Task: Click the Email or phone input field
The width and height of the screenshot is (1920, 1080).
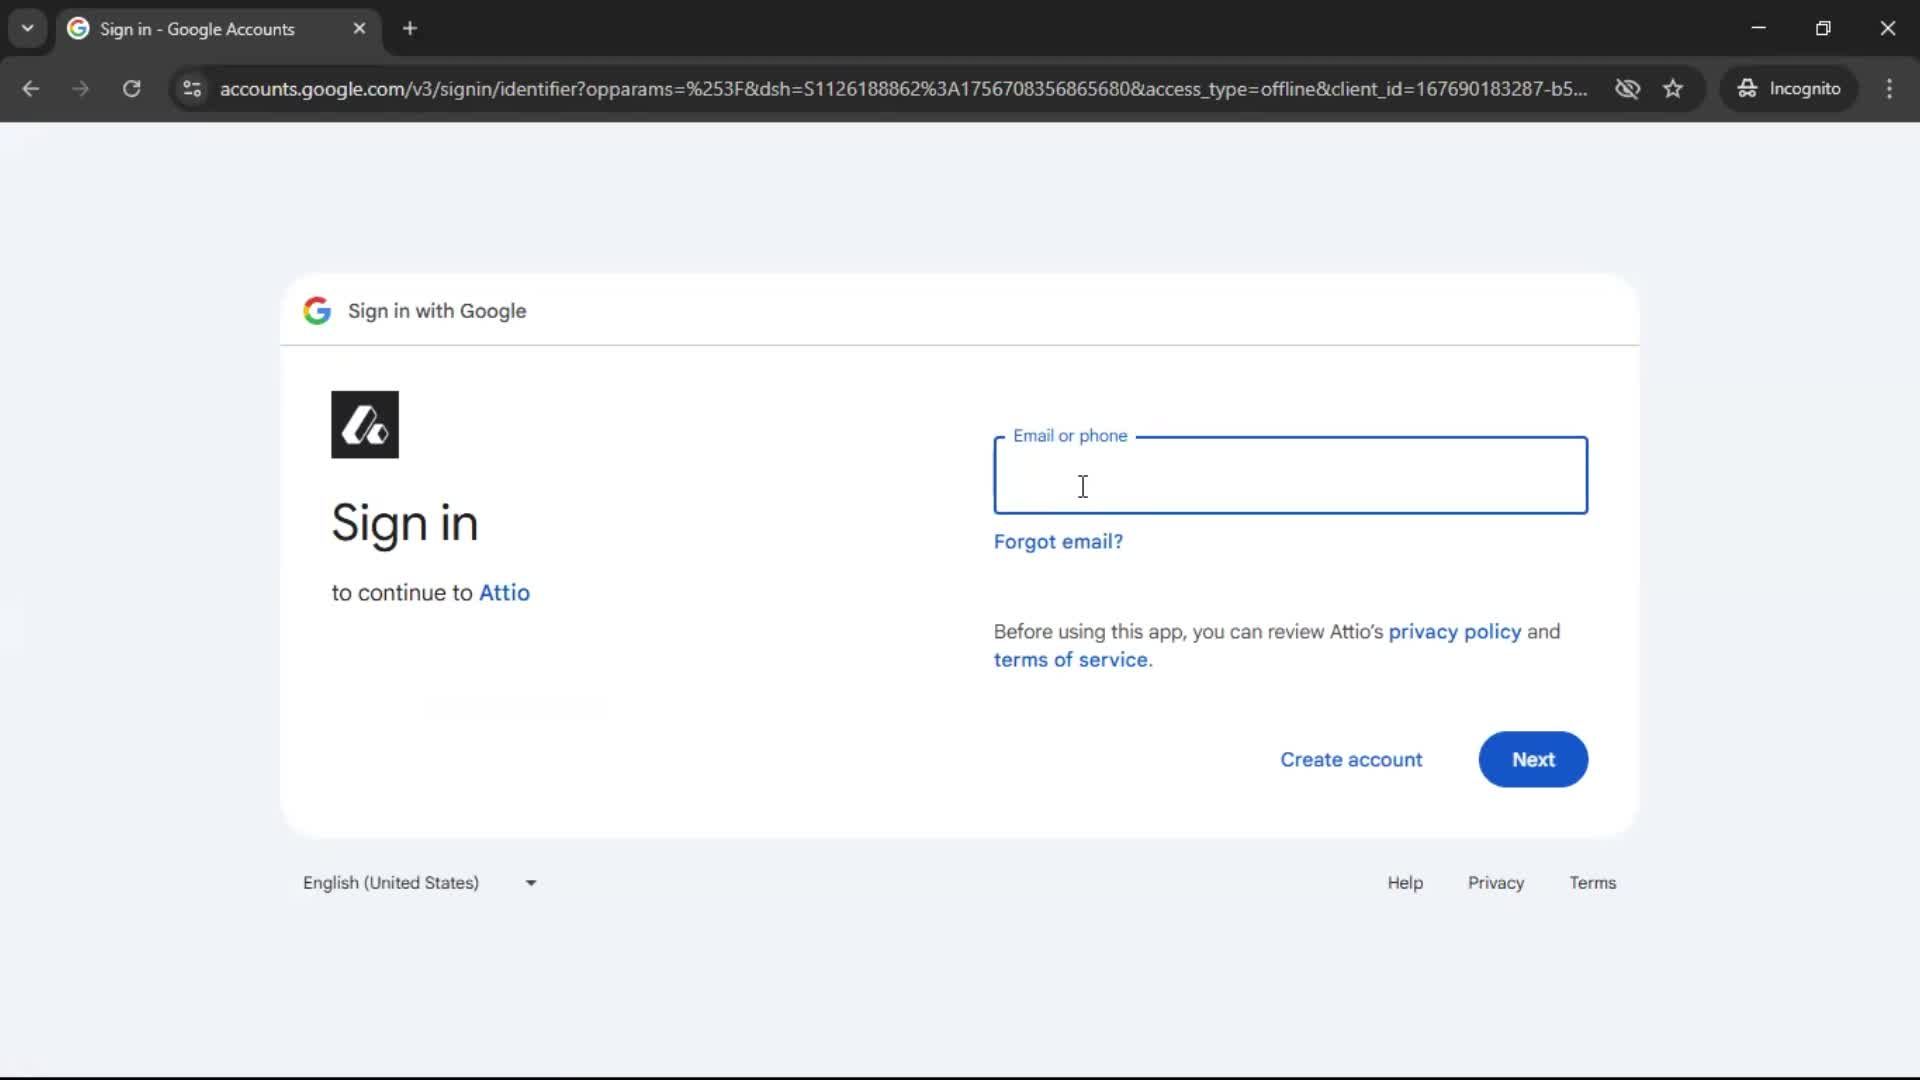Action: tap(1289, 475)
